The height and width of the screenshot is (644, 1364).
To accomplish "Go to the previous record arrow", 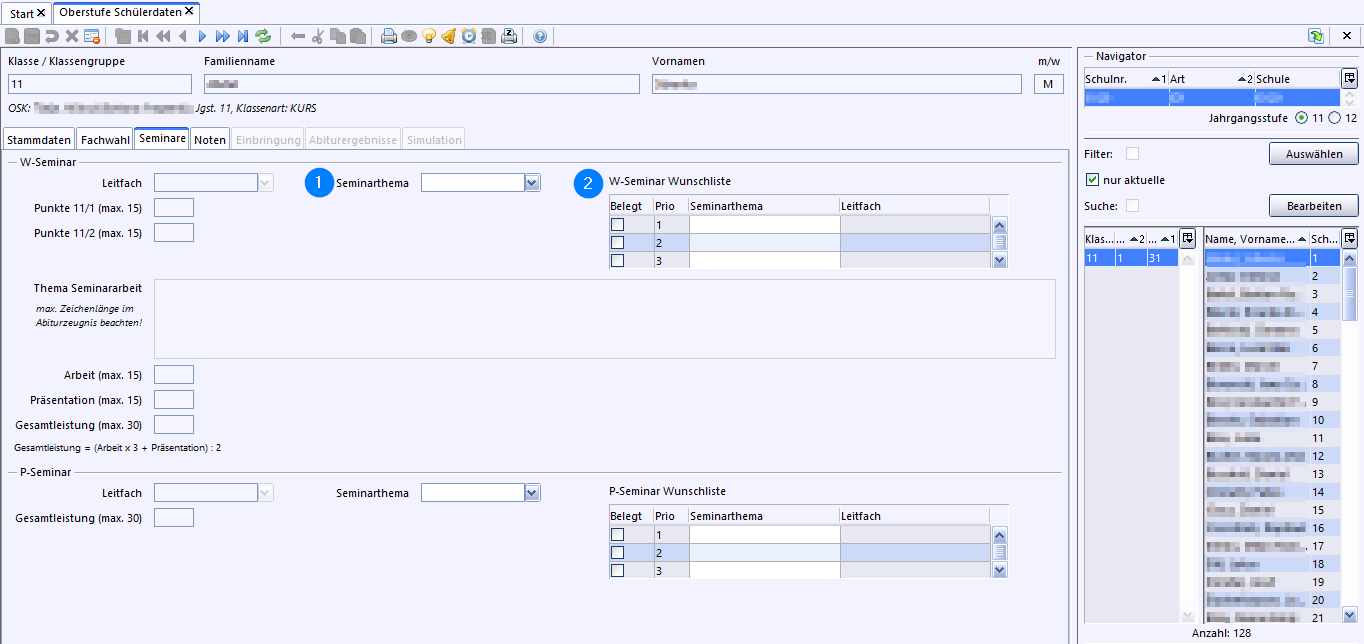I will [183, 36].
